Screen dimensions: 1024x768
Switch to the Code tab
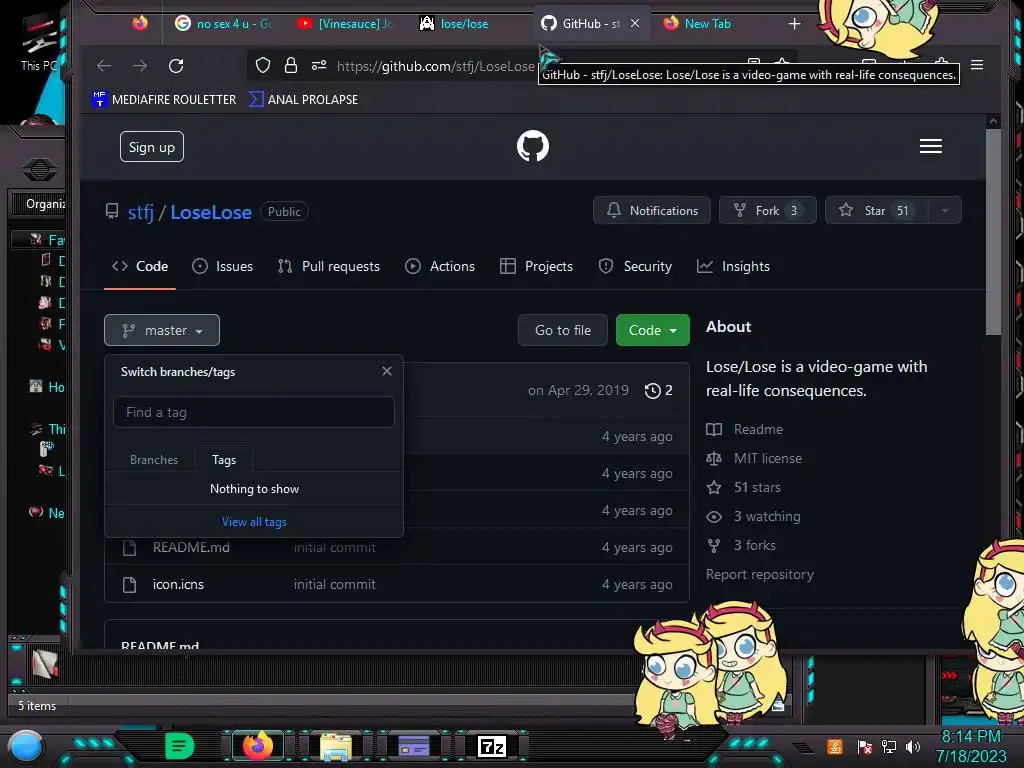tap(140, 266)
